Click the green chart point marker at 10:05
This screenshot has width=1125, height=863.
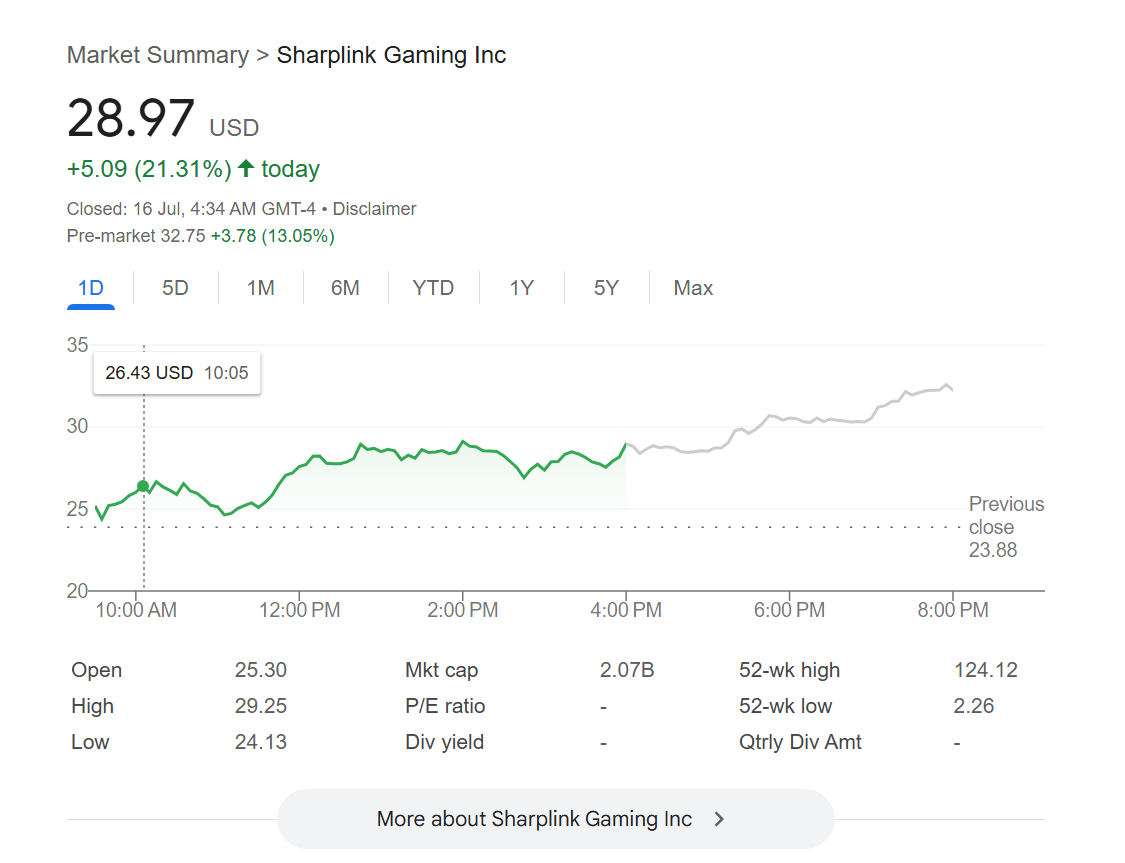tap(143, 486)
